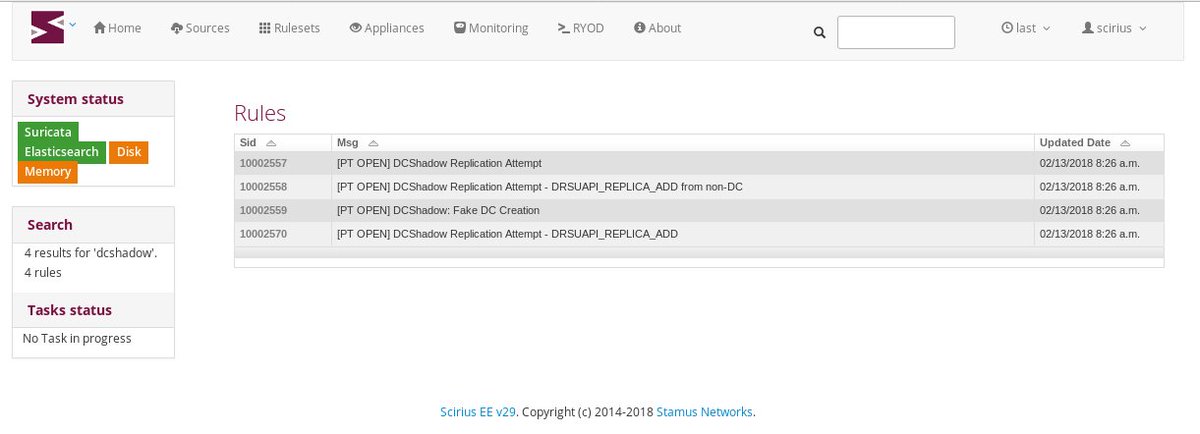Open rule Sid 10002558

click(263, 187)
